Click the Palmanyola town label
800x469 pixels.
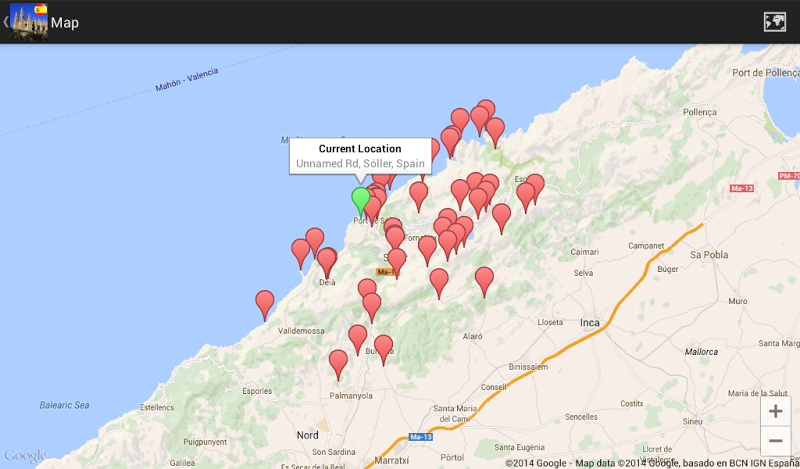351,396
